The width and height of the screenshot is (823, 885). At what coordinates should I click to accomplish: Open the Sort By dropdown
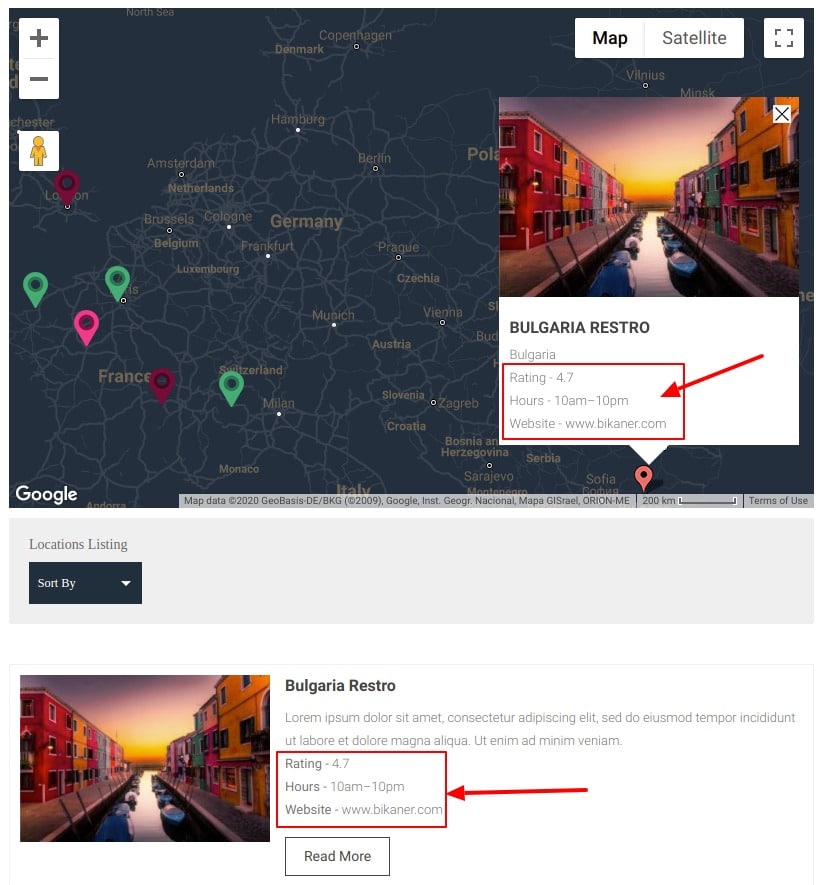[85, 582]
